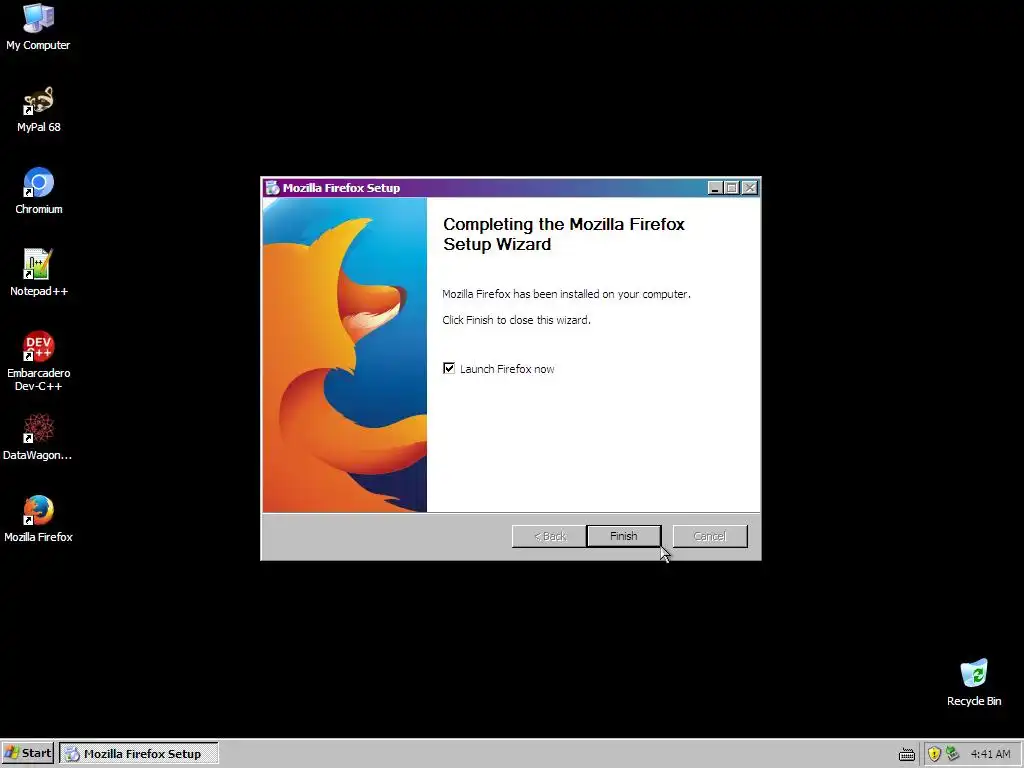
Task: Select the Mozilla Firefox desktop shortcut
Action: pos(39,519)
